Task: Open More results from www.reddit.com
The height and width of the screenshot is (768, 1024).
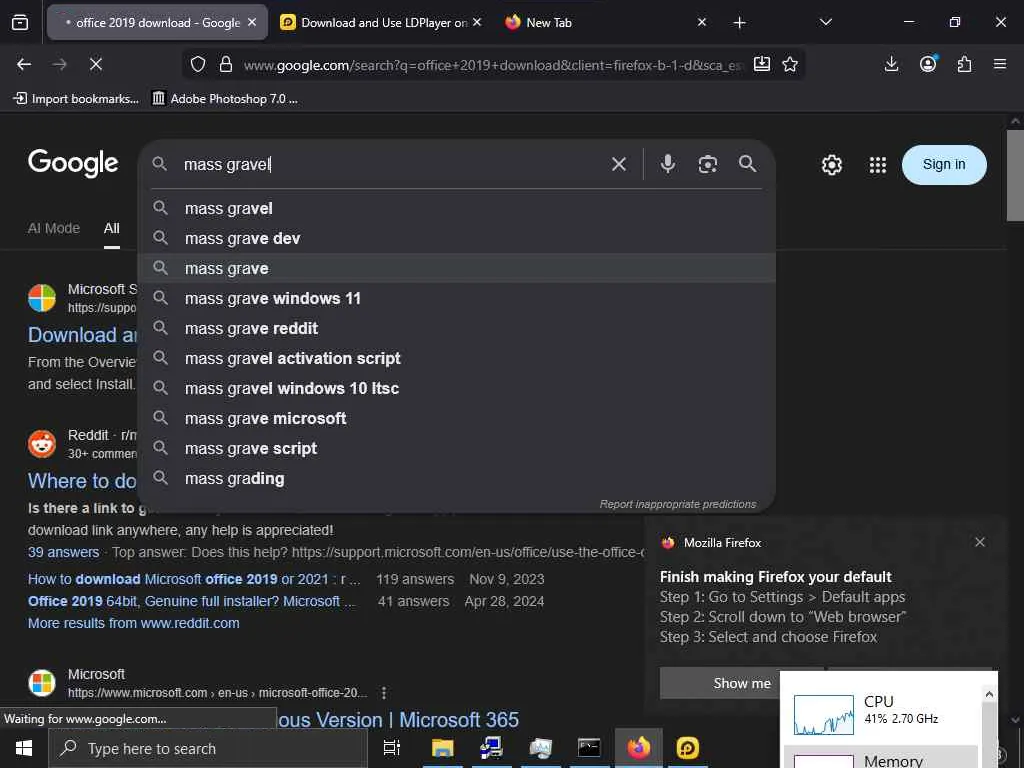Action: click(x=133, y=623)
